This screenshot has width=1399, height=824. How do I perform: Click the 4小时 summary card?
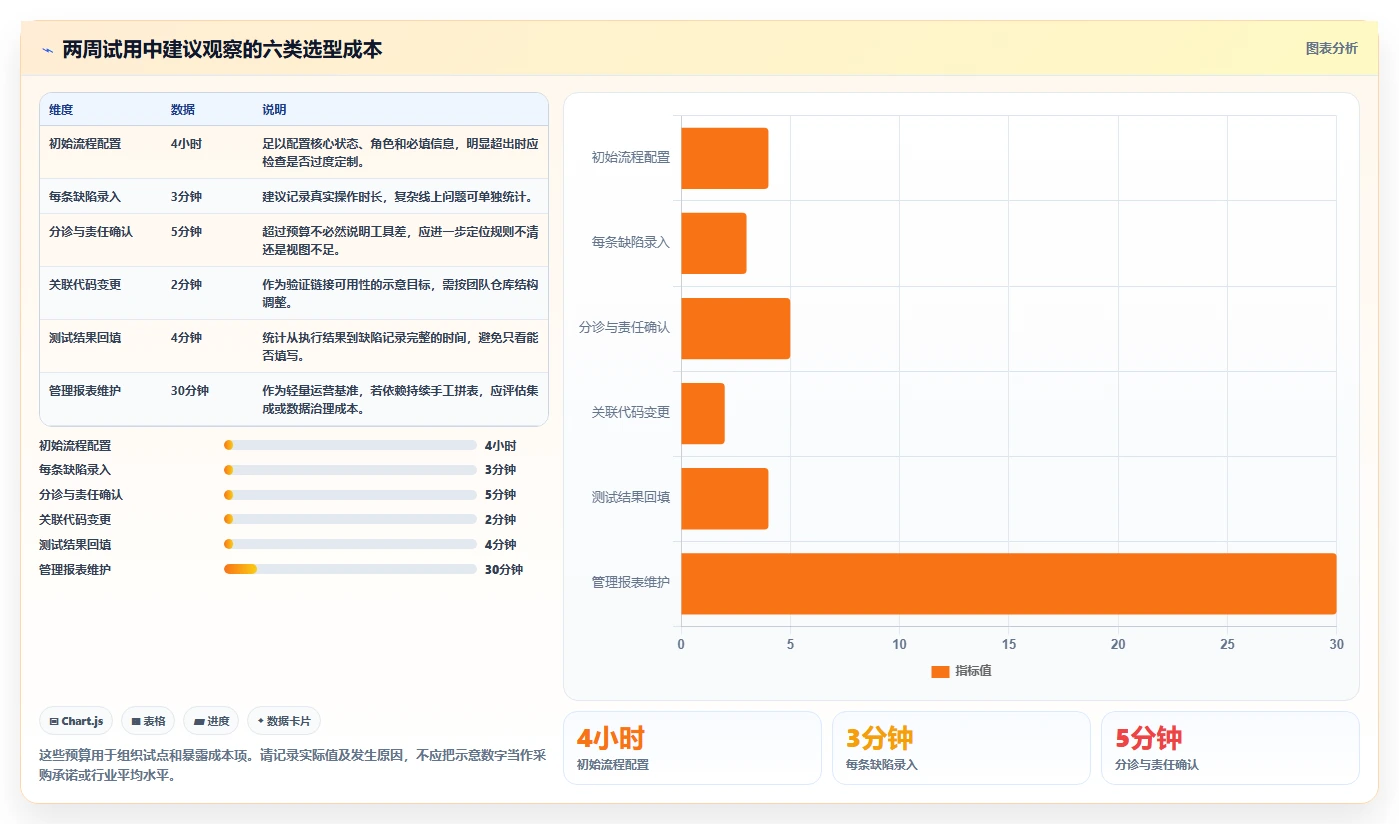click(x=692, y=748)
